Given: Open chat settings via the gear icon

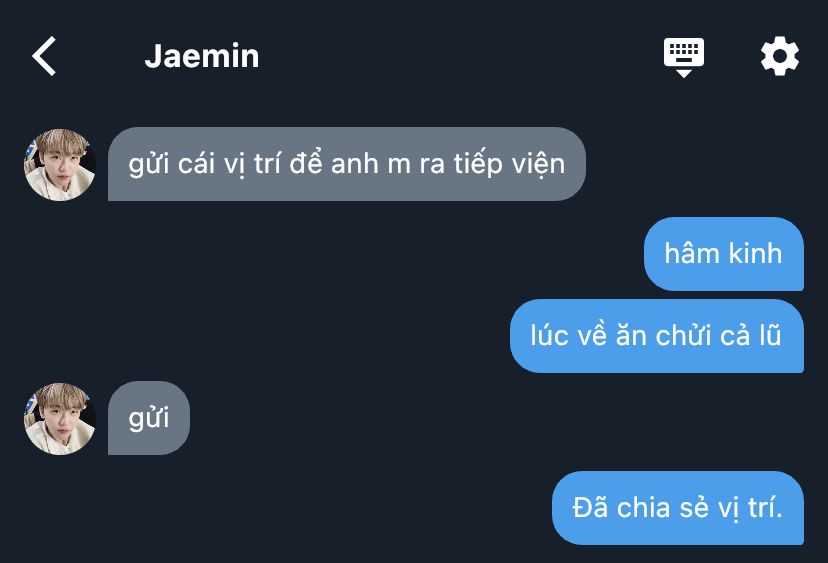Looking at the screenshot, I should [x=779, y=56].
